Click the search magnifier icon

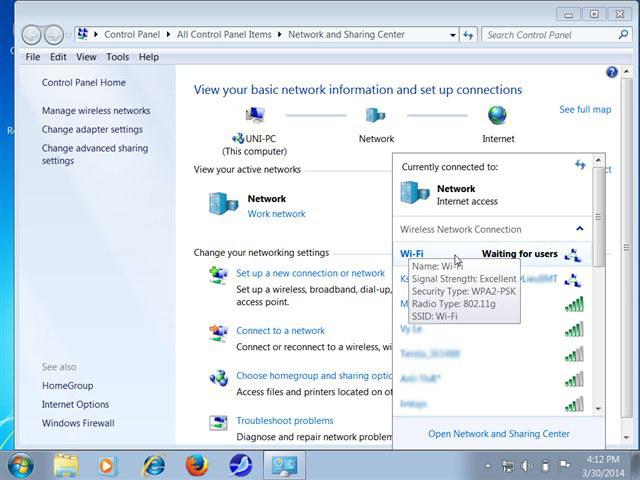pos(623,35)
